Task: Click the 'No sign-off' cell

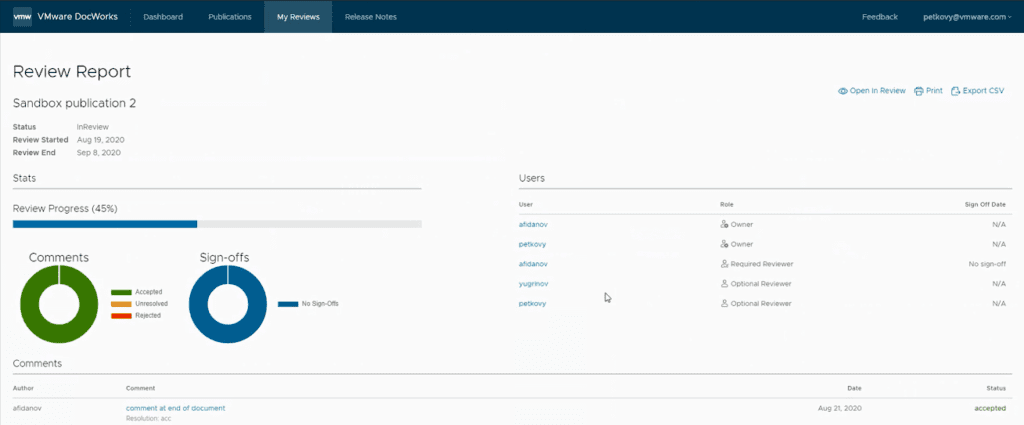Action: point(987,264)
